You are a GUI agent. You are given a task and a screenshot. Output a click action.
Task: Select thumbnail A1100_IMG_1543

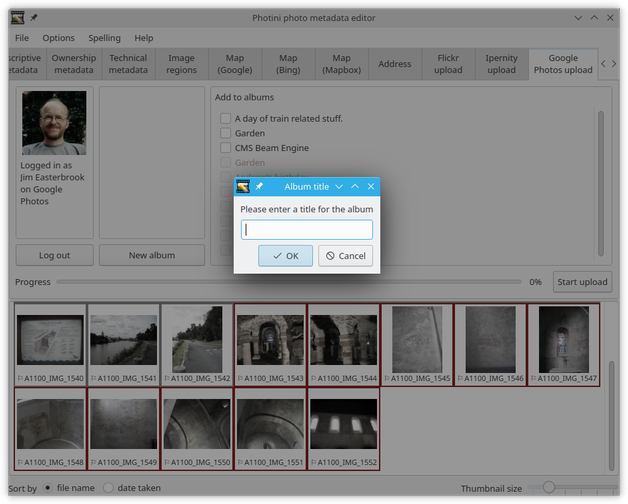point(270,345)
